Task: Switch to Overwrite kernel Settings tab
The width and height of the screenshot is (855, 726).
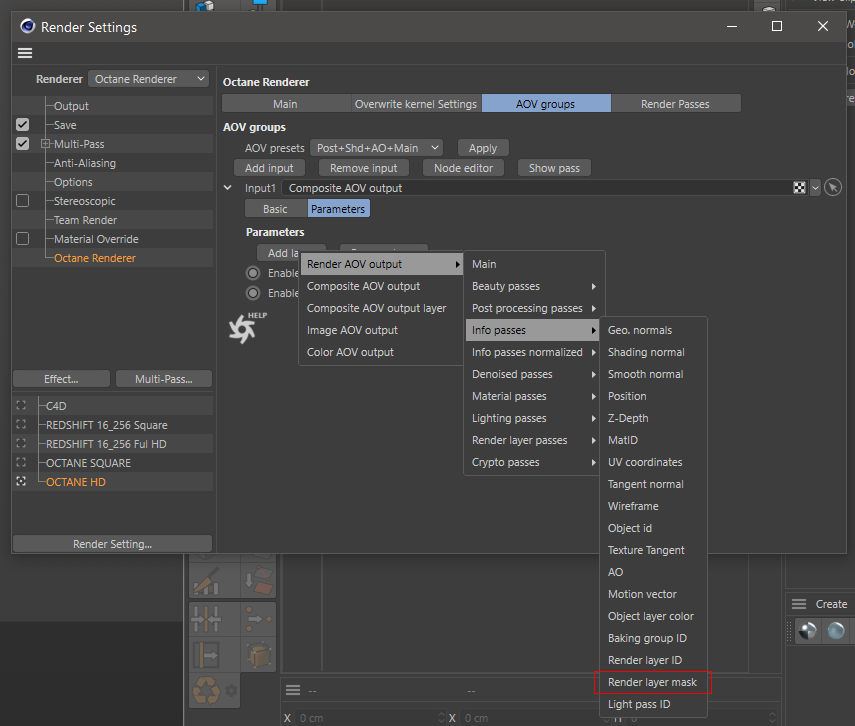Action: coord(416,104)
